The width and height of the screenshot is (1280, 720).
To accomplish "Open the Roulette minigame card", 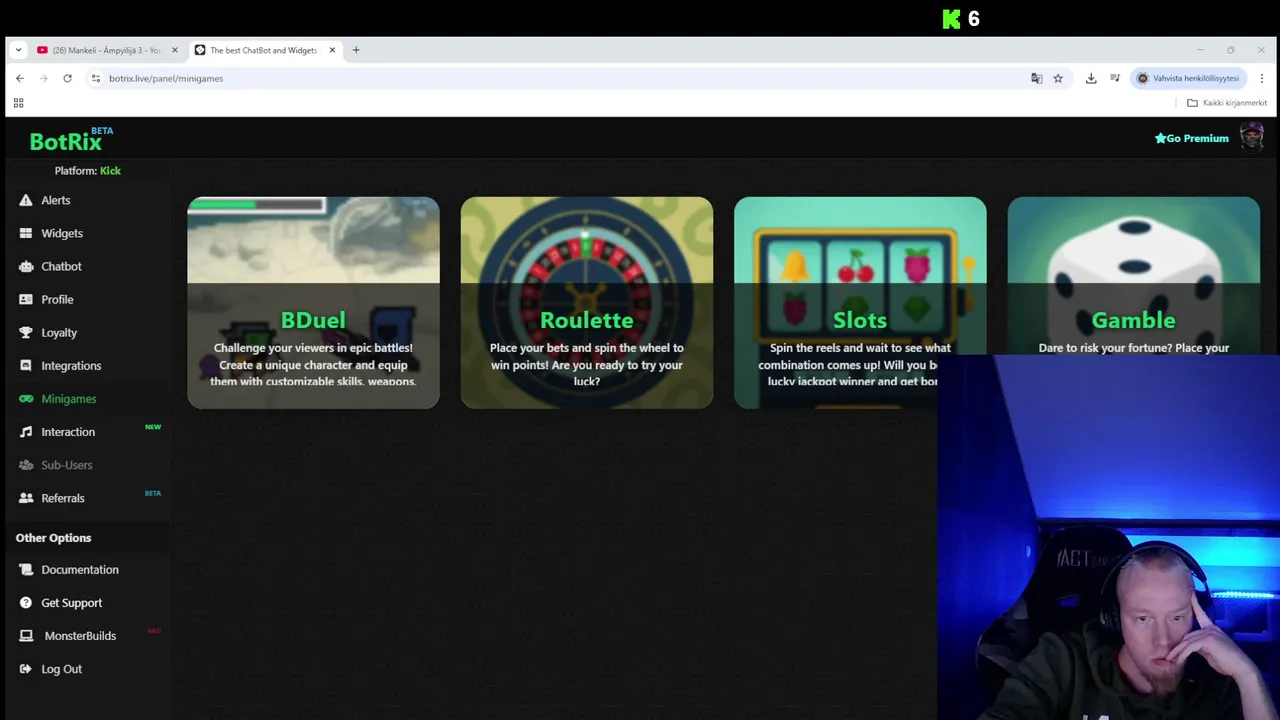I will click(587, 302).
